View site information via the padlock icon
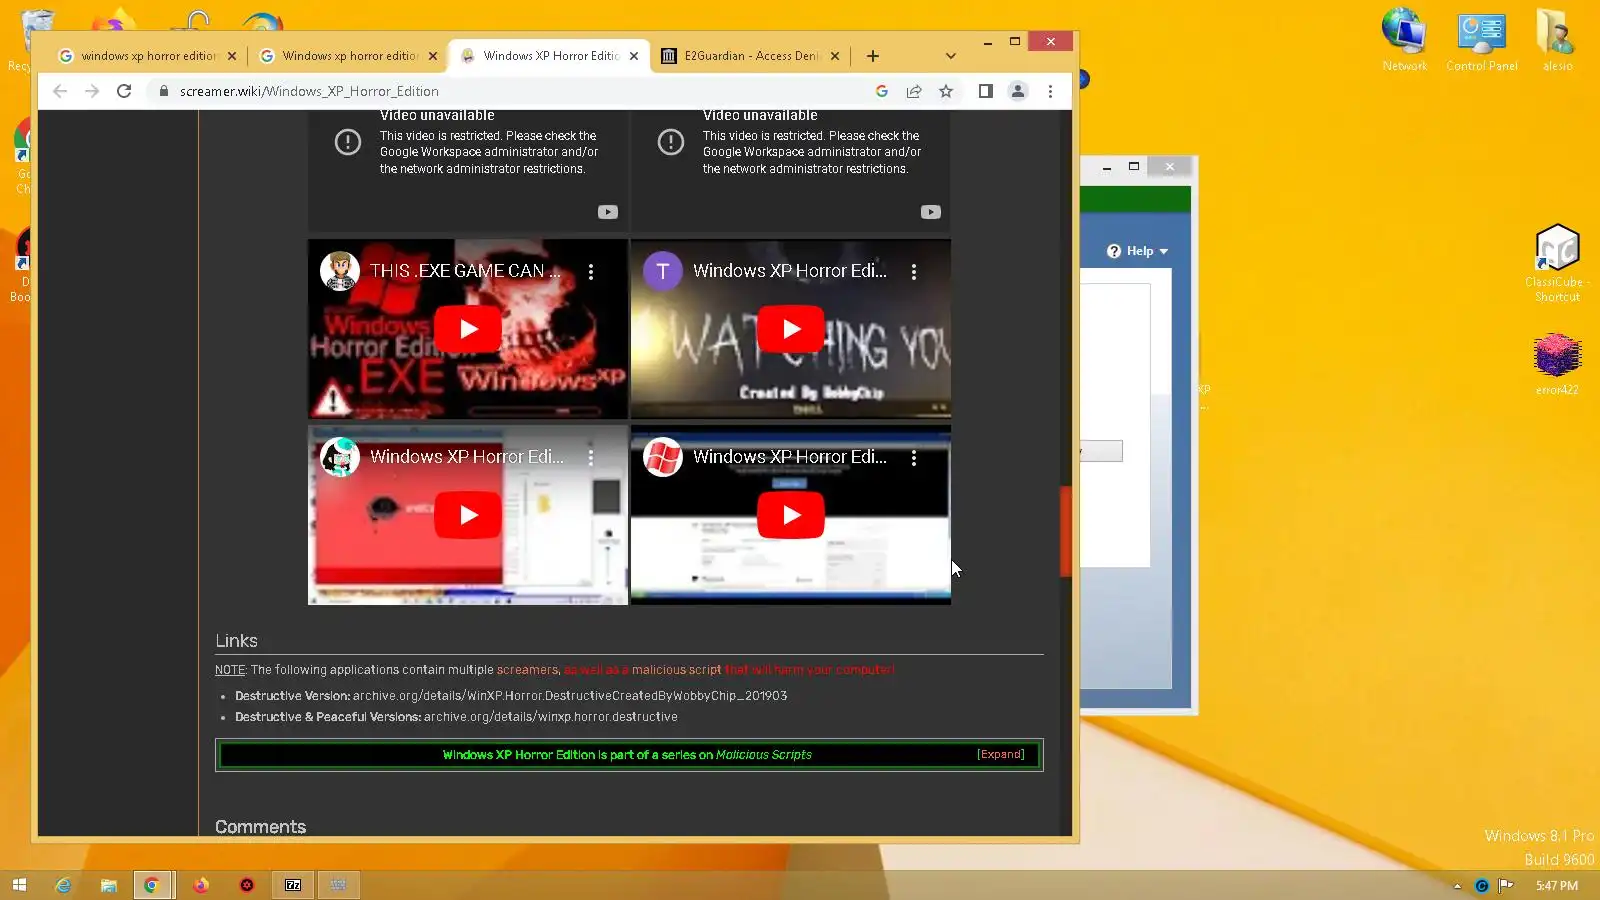This screenshot has height=900, width=1600. click(x=164, y=91)
